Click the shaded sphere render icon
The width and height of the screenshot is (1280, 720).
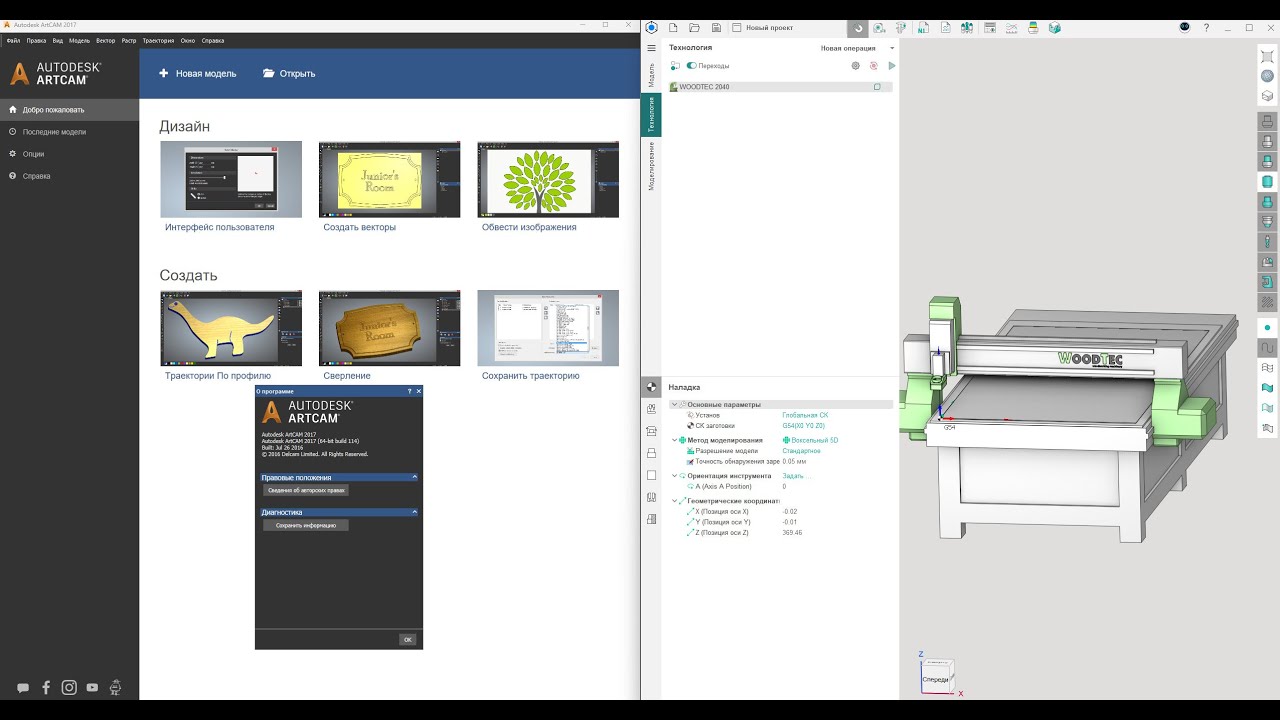(x=1267, y=76)
